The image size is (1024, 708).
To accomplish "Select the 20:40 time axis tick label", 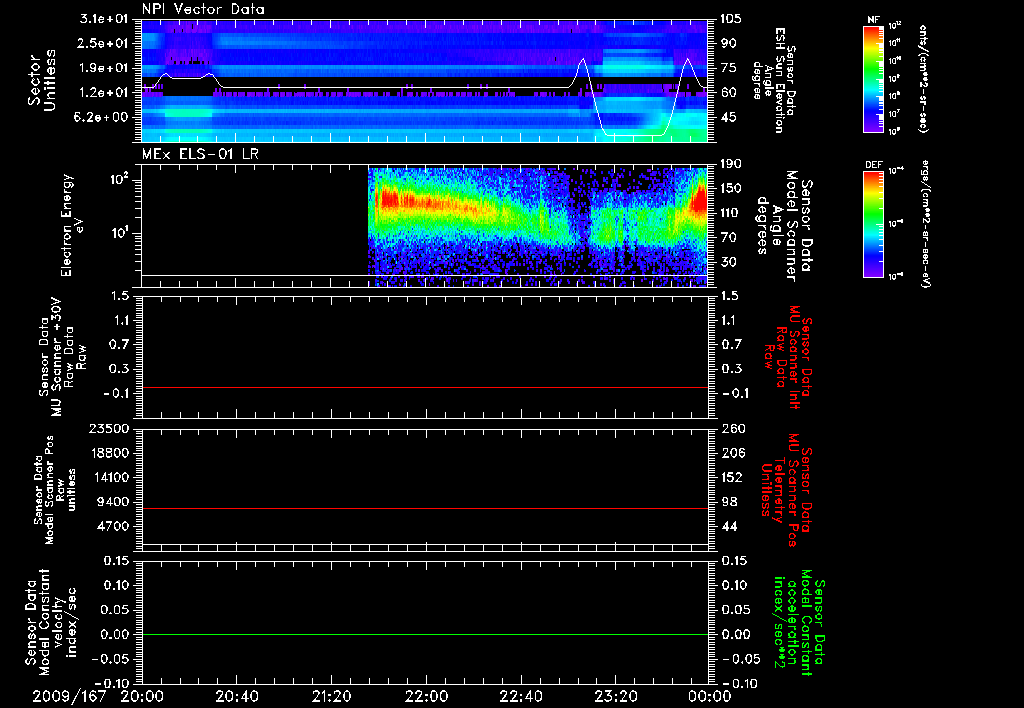I will click(237, 696).
